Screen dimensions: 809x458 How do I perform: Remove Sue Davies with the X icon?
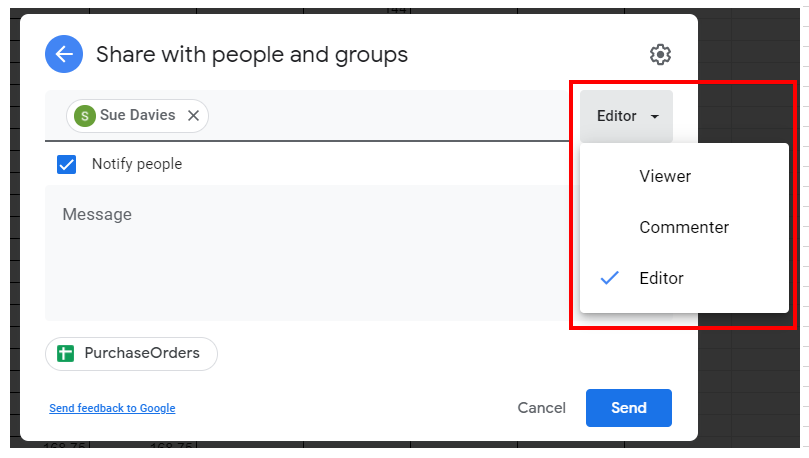[x=193, y=116]
